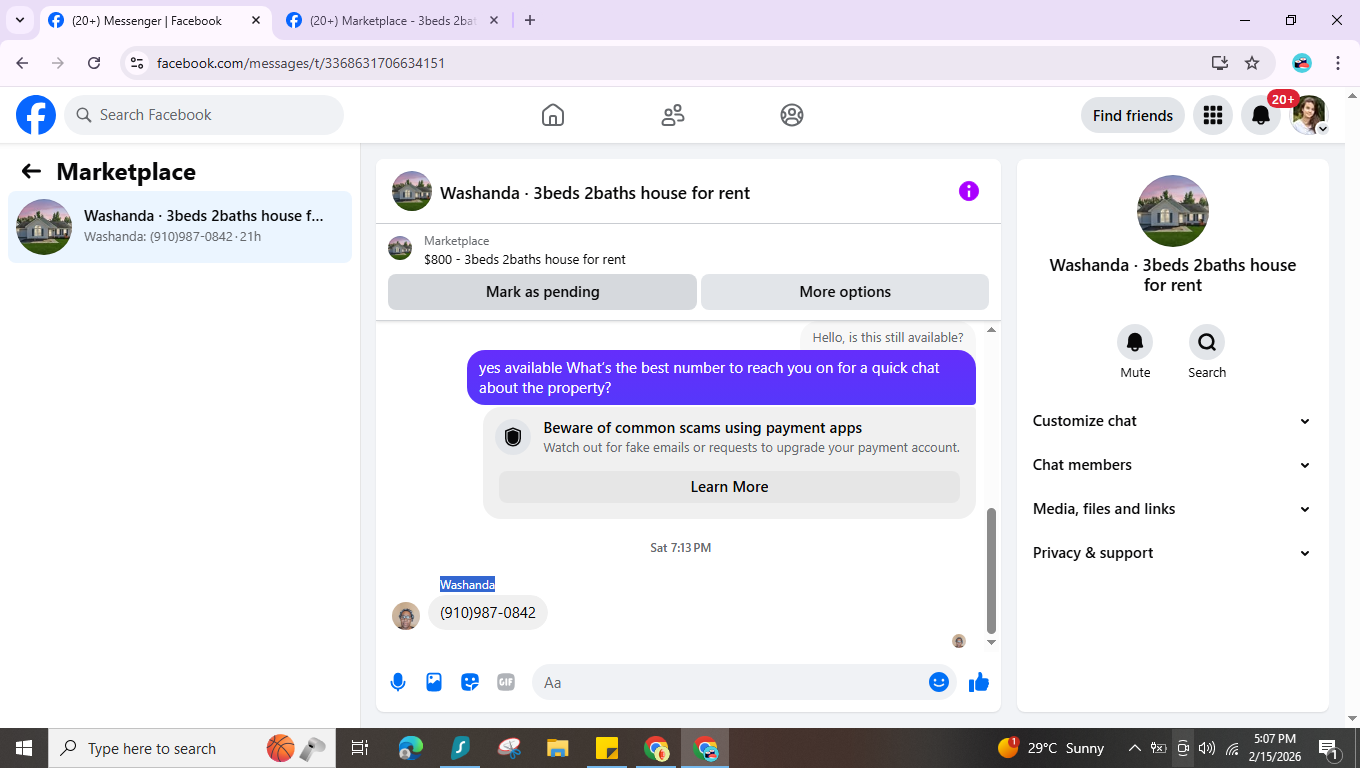Search in conversation magnifier icon
1360x768 pixels.
pyautogui.click(x=1207, y=342)
